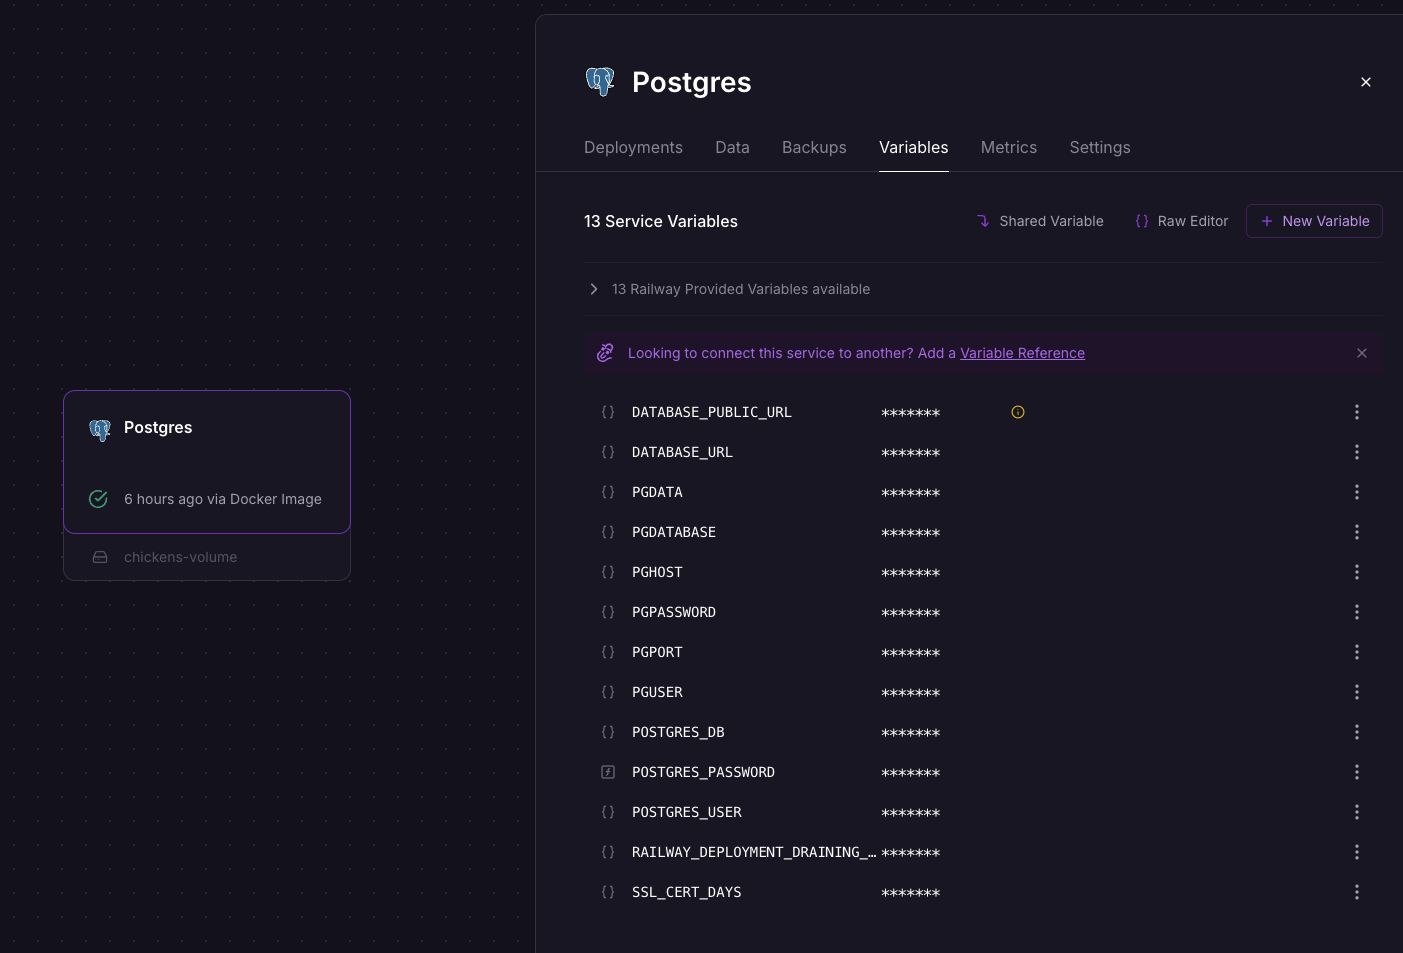Click the PGHOST variable name
Screen dimensions: 1403x953
(x=657, y=572)
